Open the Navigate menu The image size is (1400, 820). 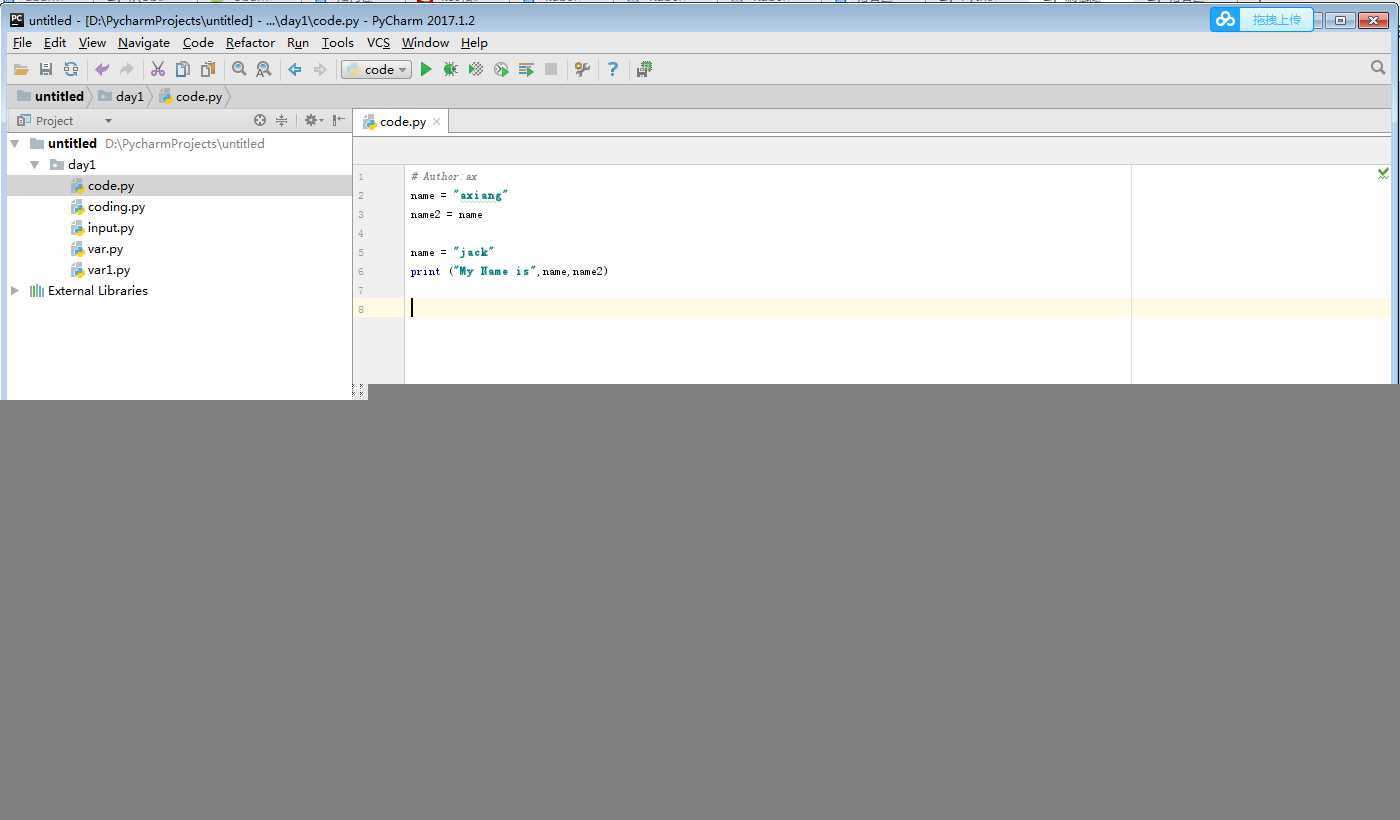click(144, 43)
